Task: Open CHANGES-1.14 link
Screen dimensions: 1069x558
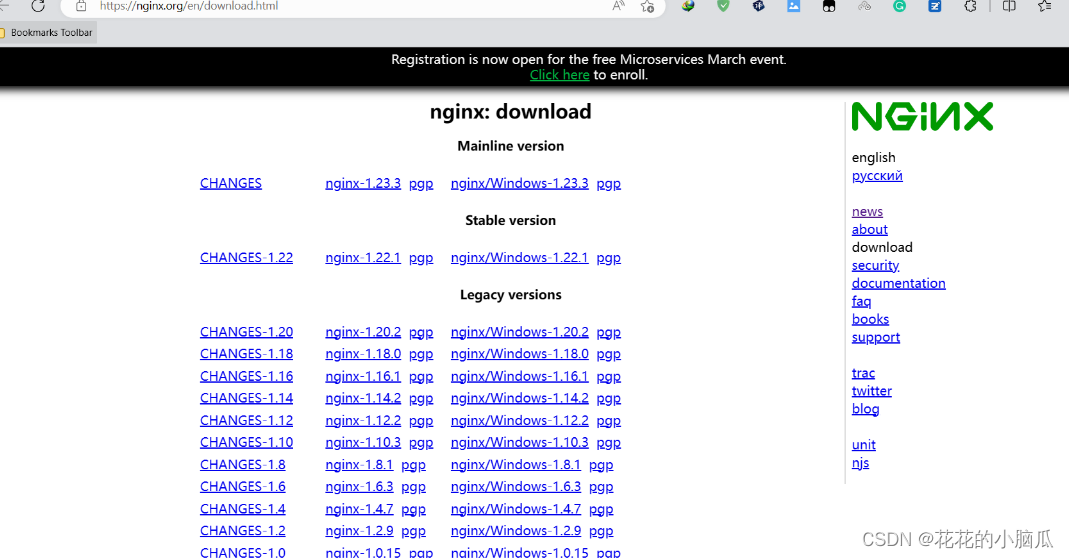Action: pyautogui.click(x=246, y=398)
